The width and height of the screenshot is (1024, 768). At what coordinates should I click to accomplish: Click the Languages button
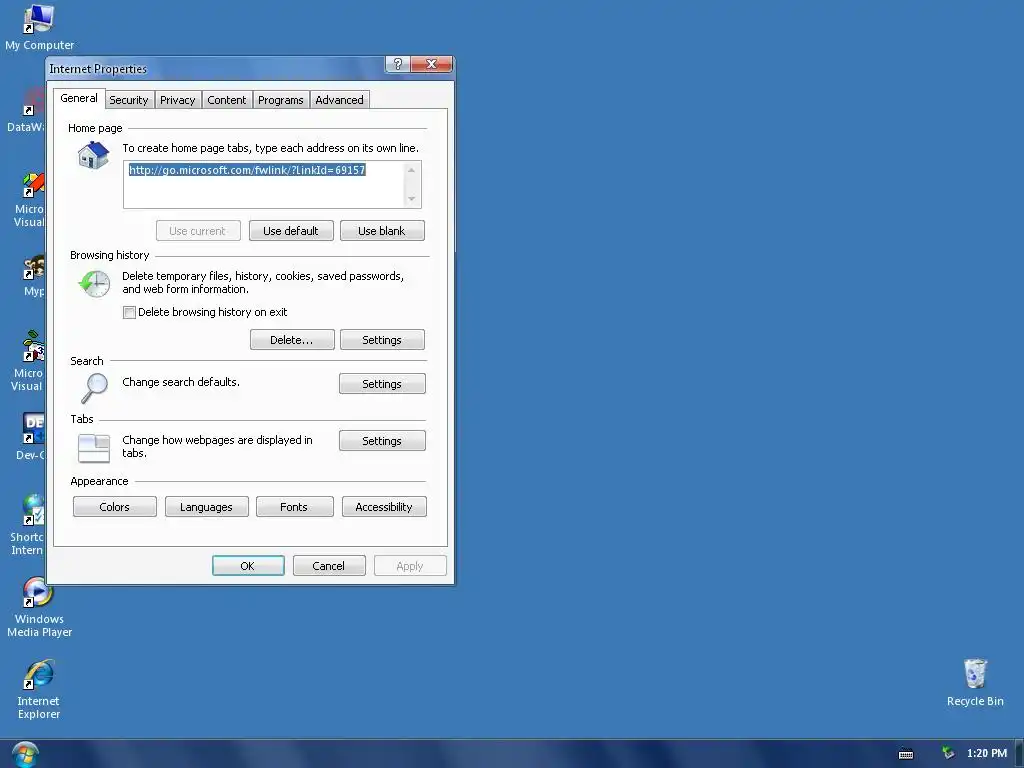(206, 507)
